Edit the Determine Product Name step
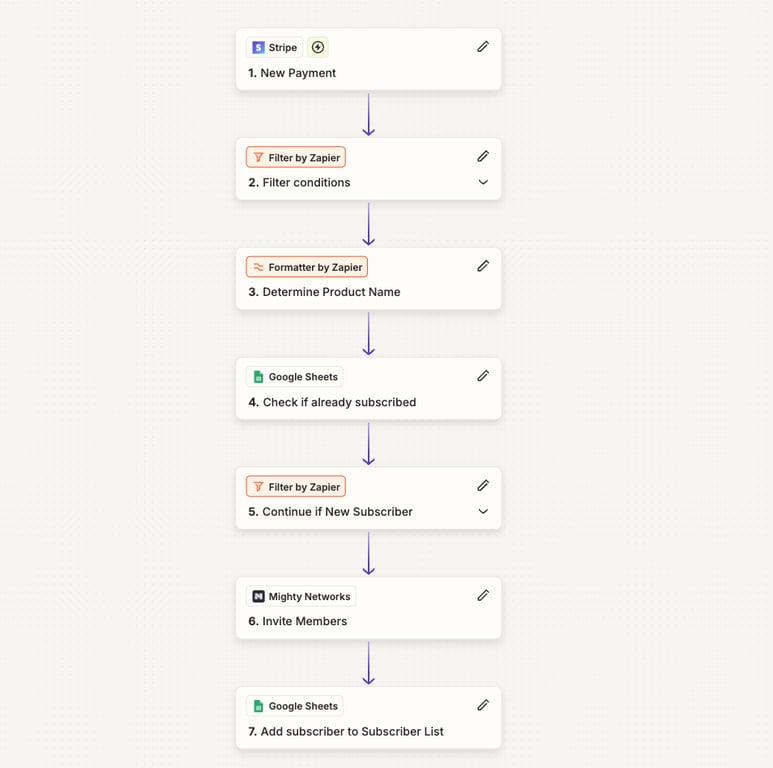This screenshot has height=768, width=773. coord(483,266)
